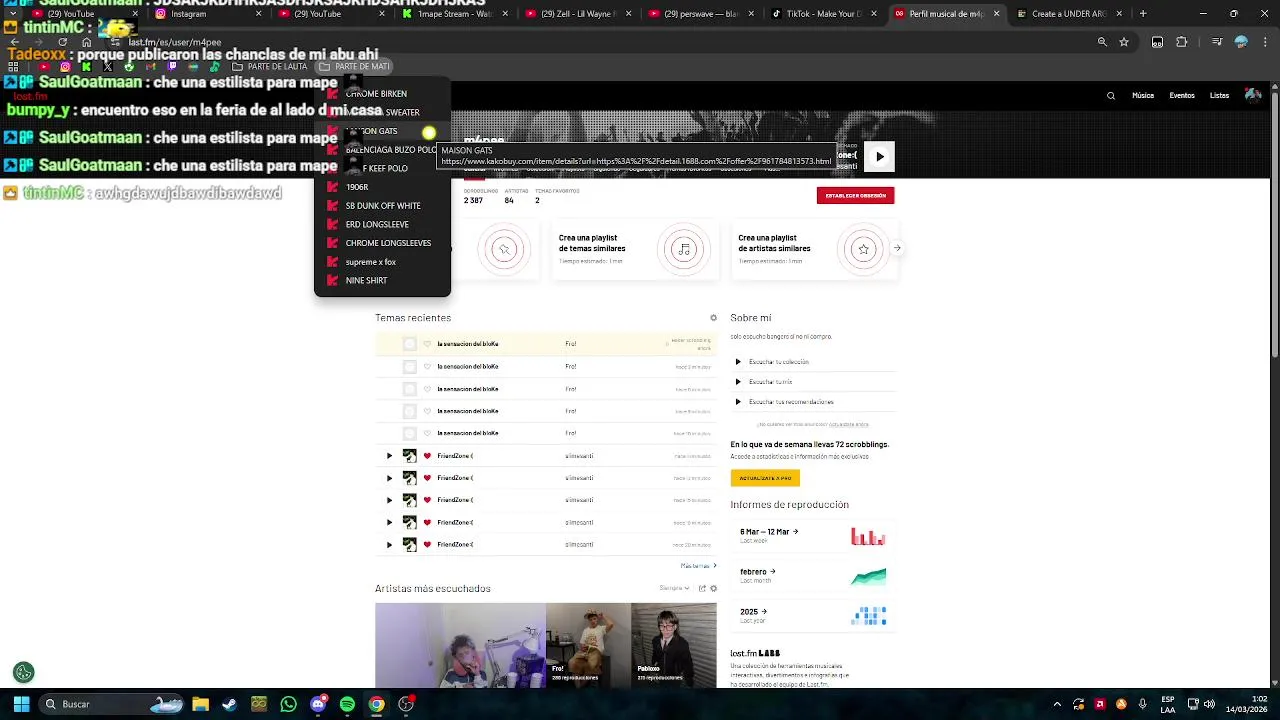Open the tab search chevron in Chrome
The width and height of the screenshot is (1280, 720).
pyautogui.click(x=12, y=14)
